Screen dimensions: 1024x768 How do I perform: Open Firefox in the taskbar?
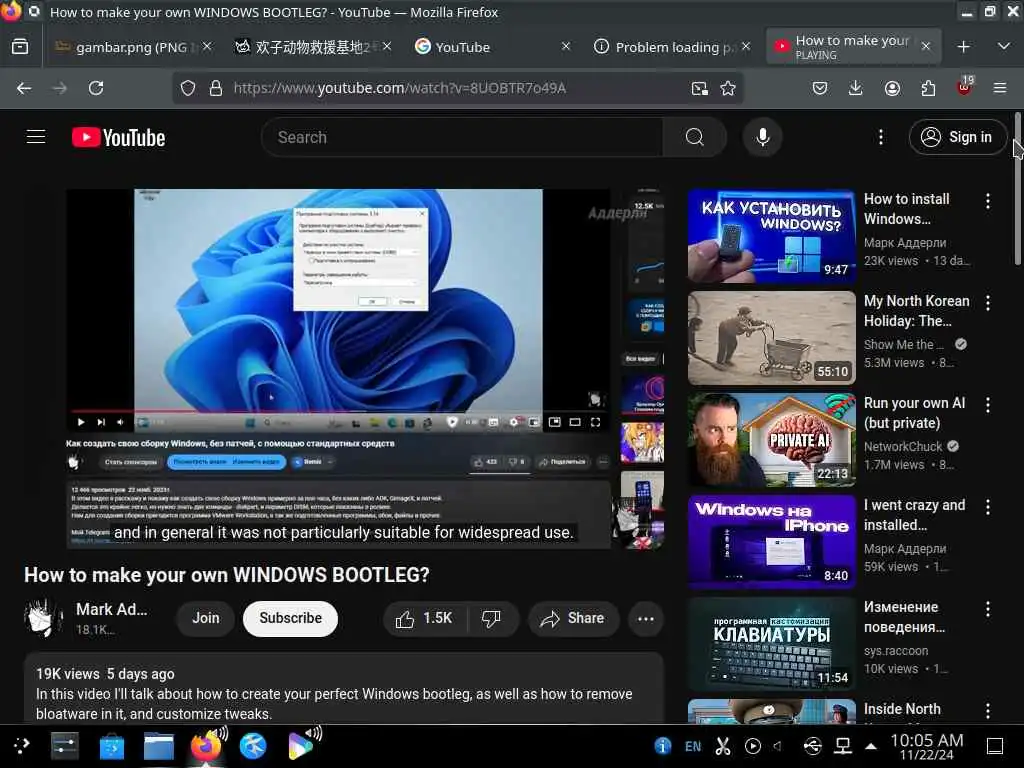(x=206, y=746)
